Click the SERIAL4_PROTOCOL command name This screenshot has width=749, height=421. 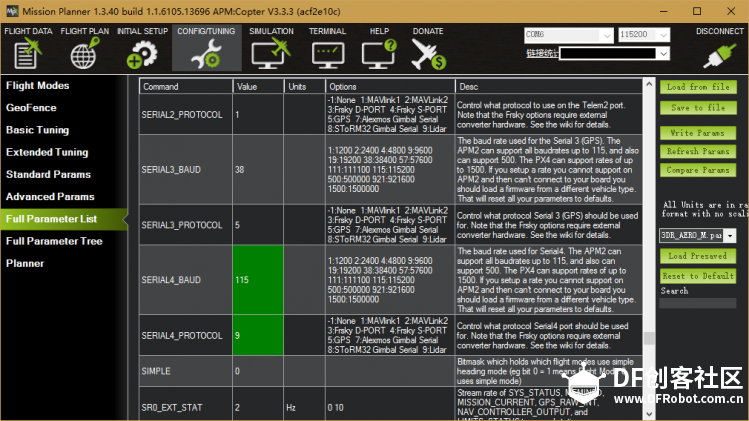click(x=182, y=335)
